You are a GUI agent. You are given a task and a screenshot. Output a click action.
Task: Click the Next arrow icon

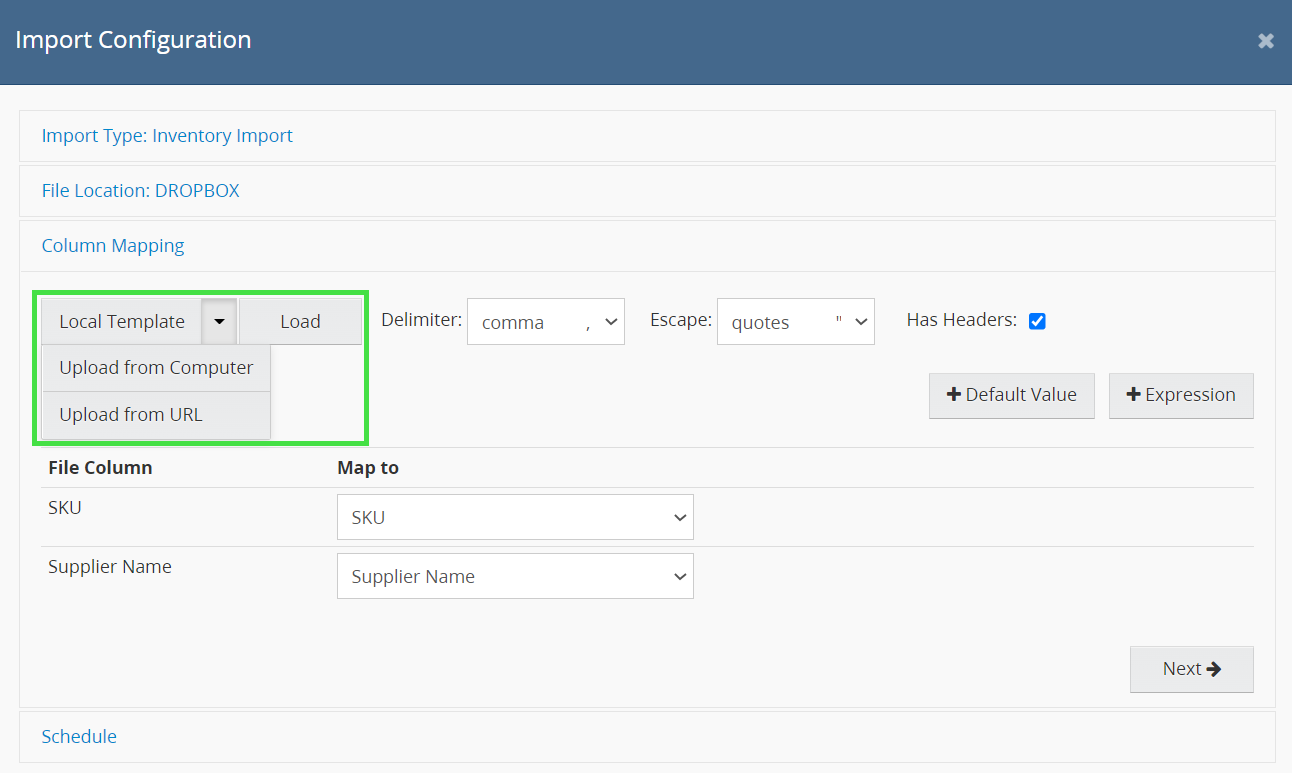(1214, 669)
